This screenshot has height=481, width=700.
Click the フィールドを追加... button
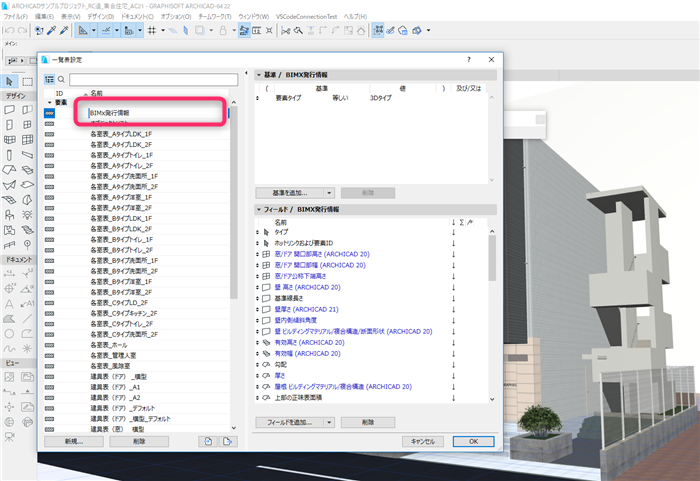(290, 422)
